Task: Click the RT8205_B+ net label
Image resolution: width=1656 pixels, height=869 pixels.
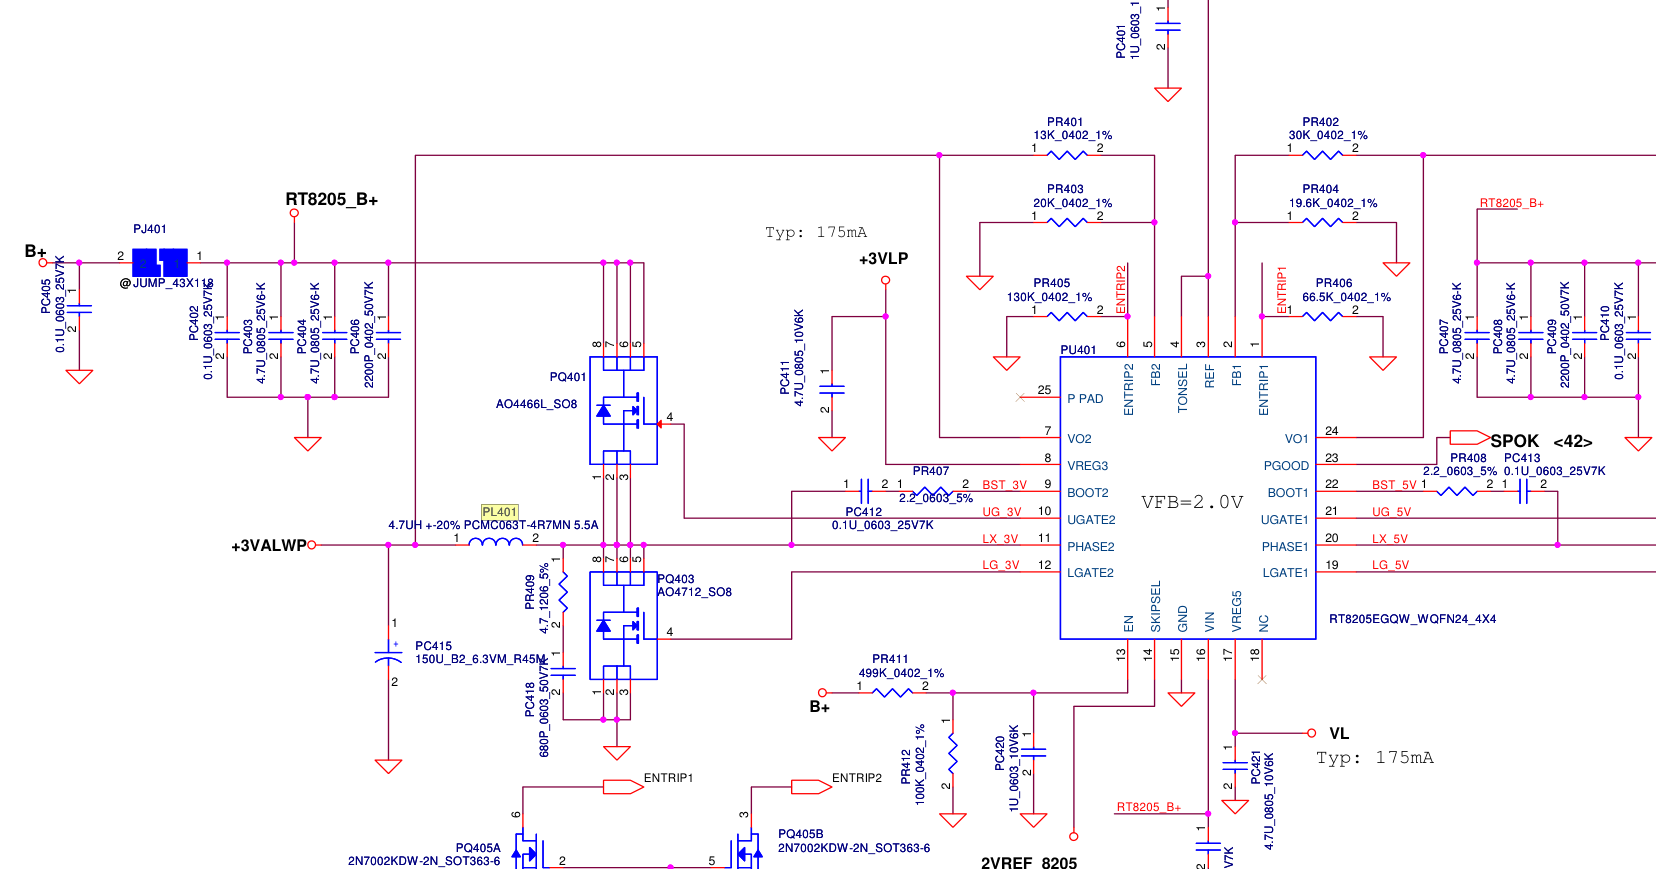Action: 331,199
